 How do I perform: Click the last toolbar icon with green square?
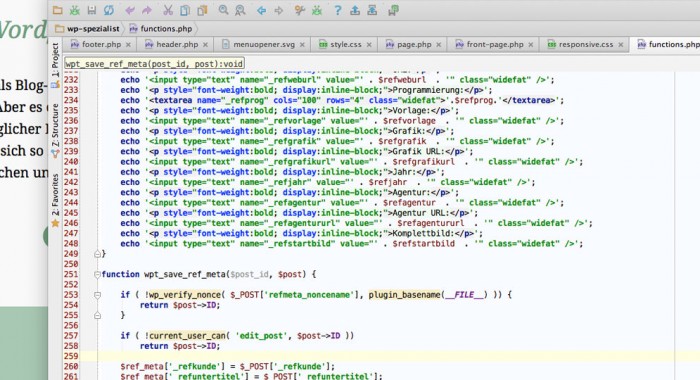coord(393,10)
